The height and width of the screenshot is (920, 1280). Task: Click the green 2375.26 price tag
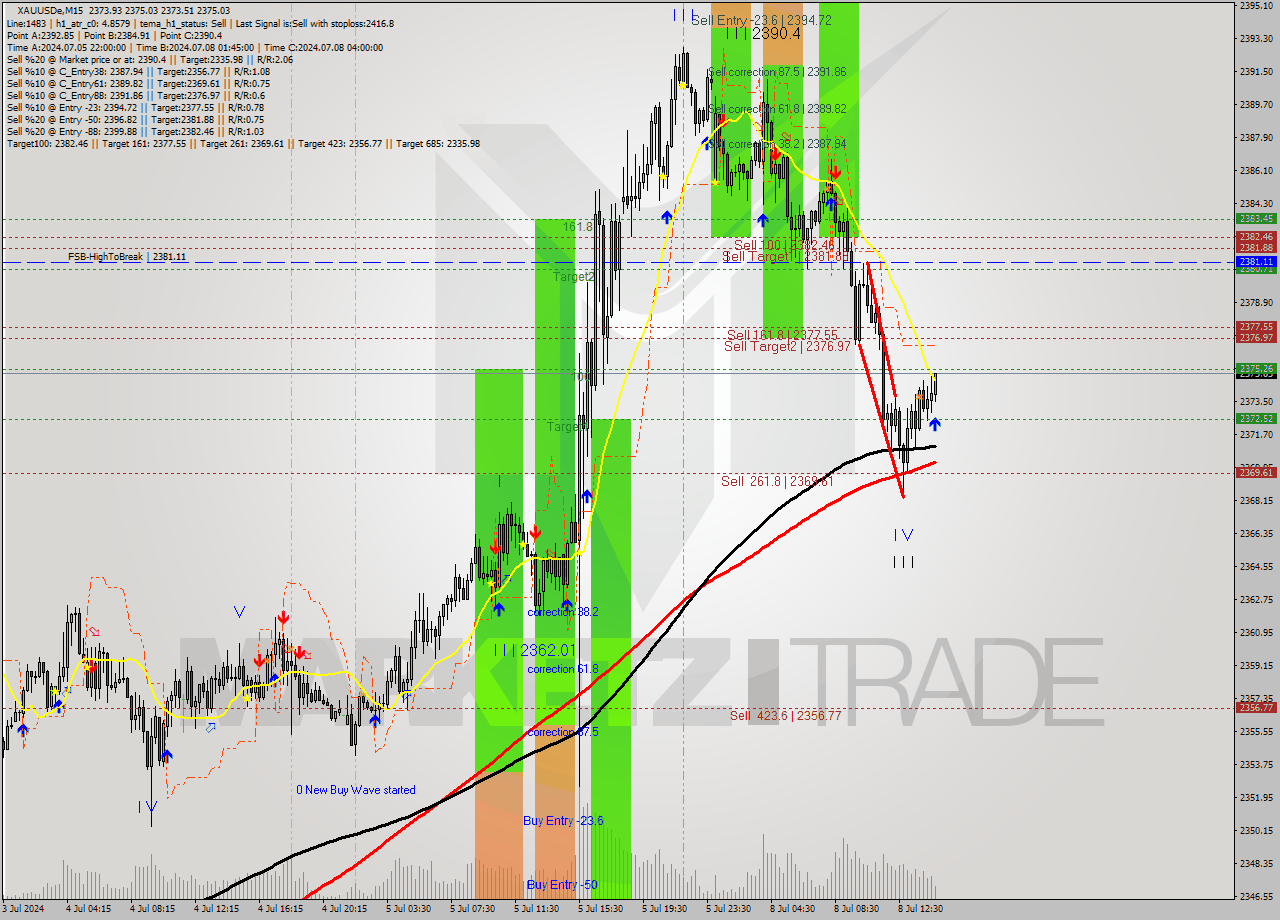[1256, 369]
